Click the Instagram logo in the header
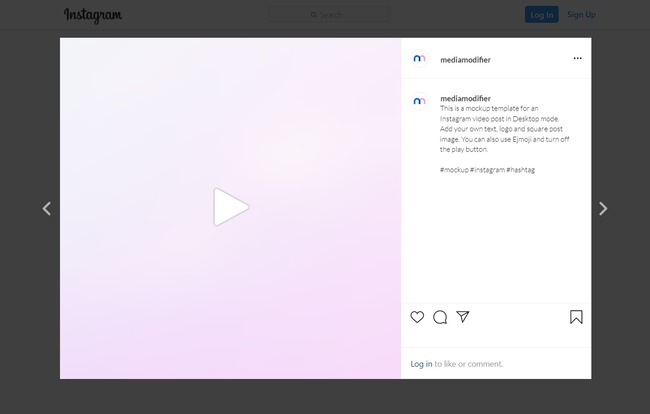 pyautogui.click(x=93, y=15)
